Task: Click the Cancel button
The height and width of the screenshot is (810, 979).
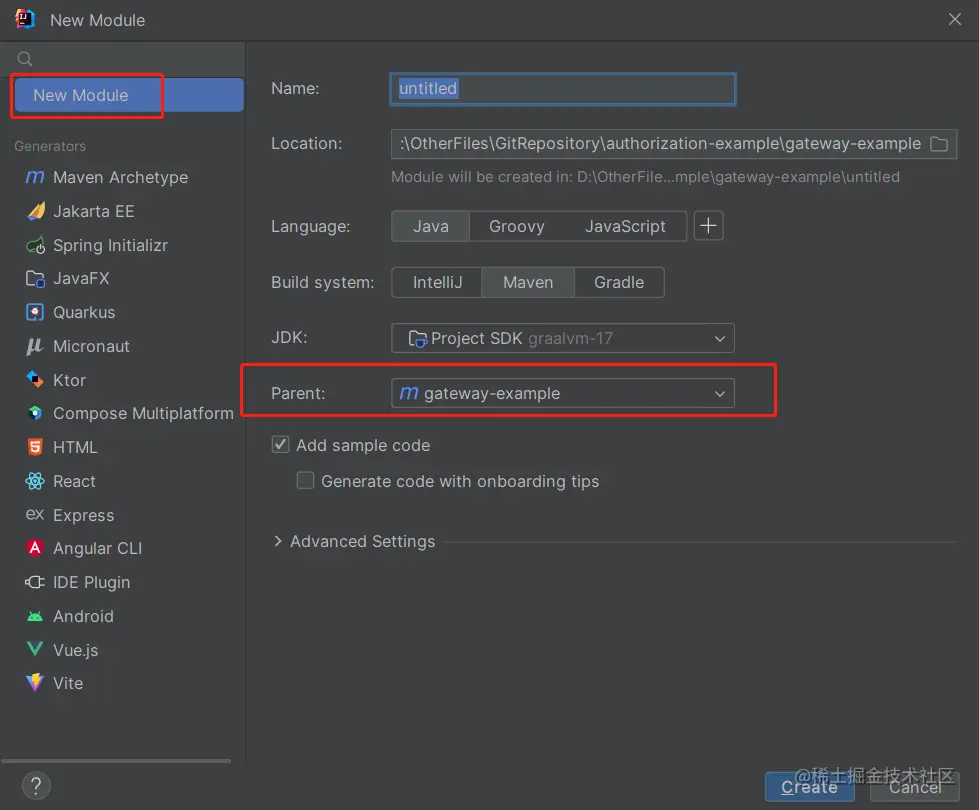Action: pos(915,787)
